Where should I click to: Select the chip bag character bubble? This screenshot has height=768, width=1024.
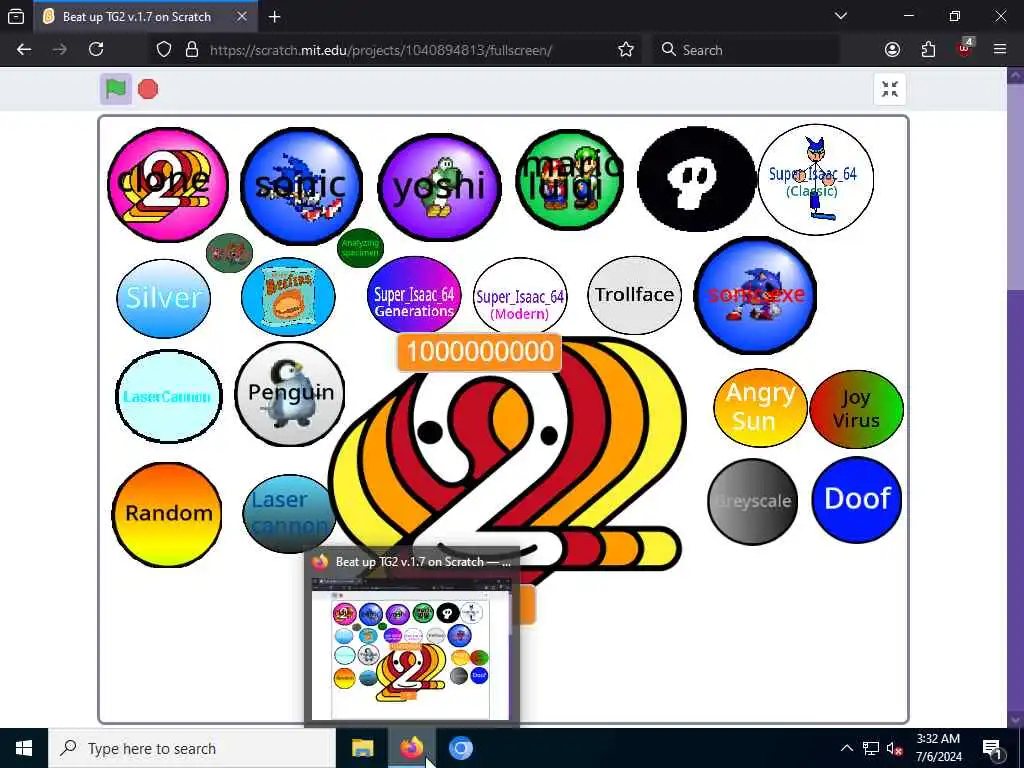[x=288, y=297]
